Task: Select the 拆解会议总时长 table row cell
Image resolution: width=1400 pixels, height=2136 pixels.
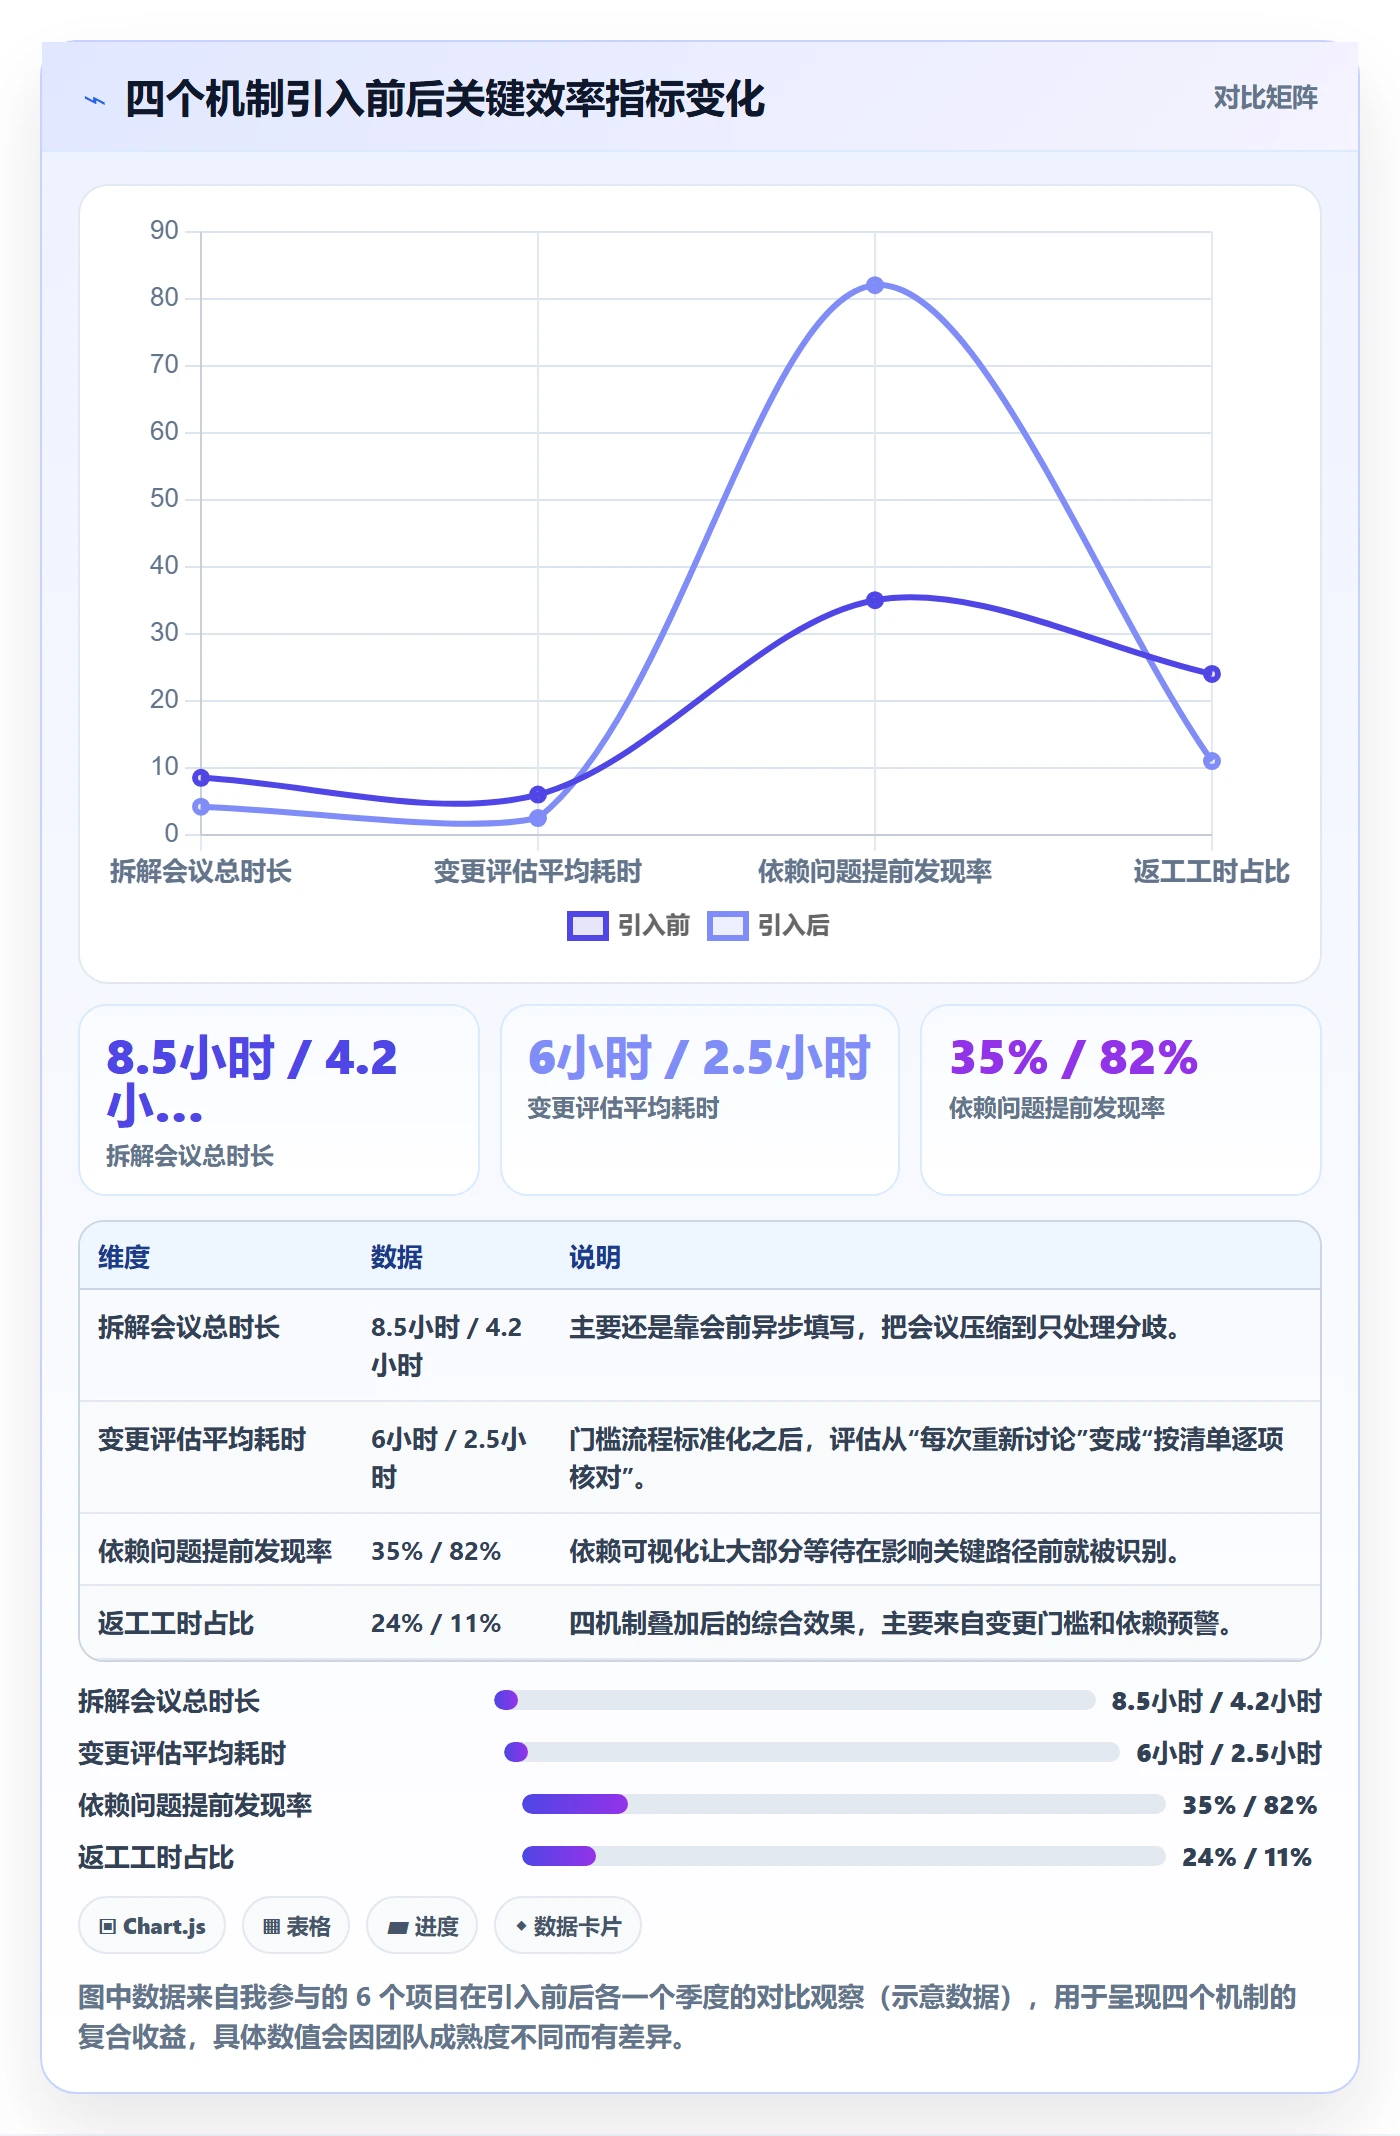Action: [189, 1327]
